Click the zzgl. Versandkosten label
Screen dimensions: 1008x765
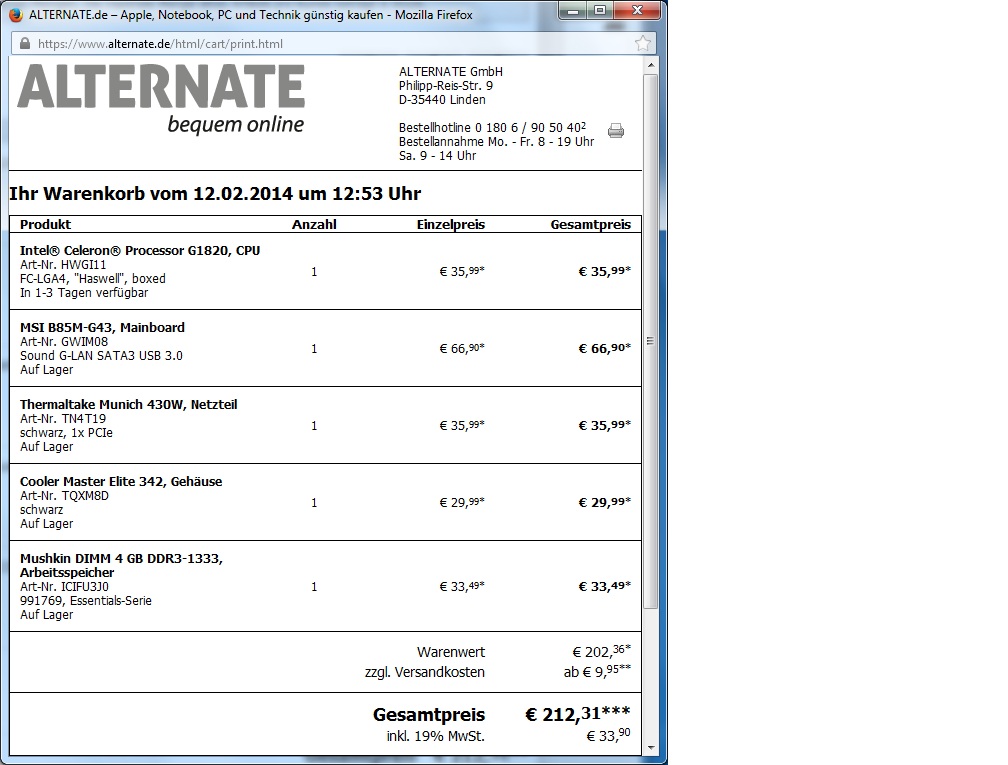(425, 672)
